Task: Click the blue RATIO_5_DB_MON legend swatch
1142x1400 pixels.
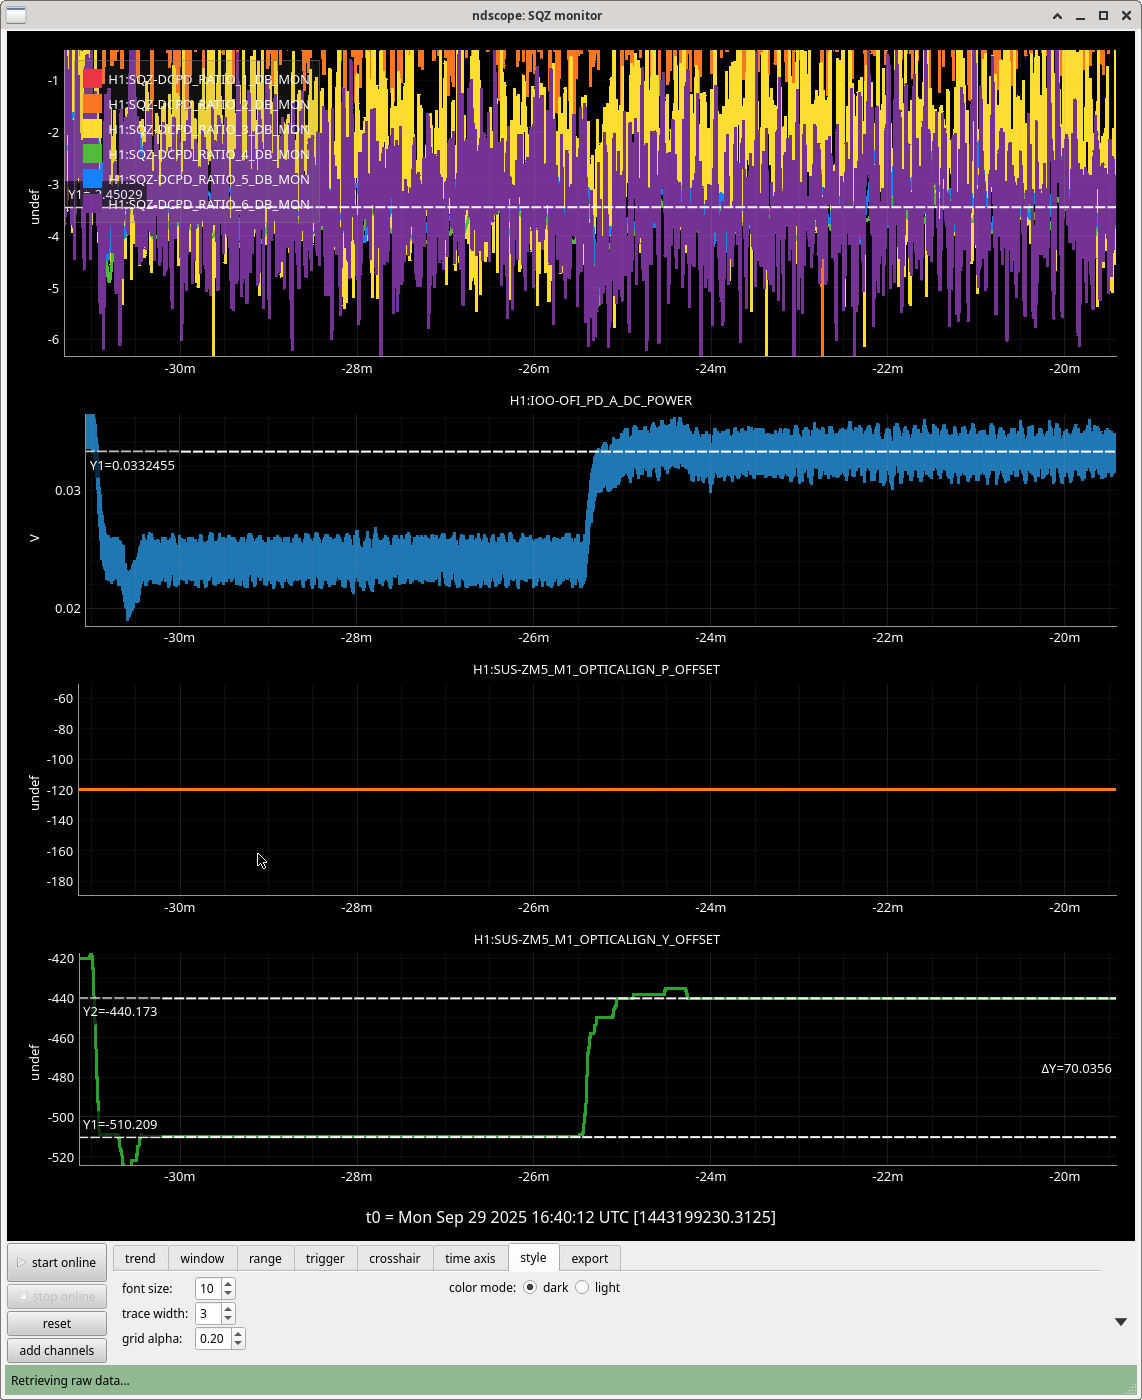Action: pos(93,179)
